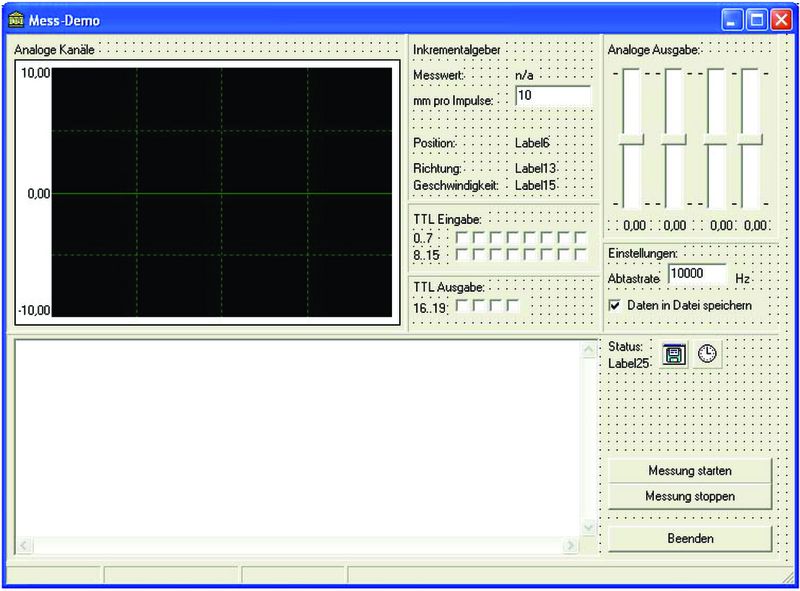Click the 'TTL Ausgabe:' label
Screen dimensions: 800x591
[449, 287]
